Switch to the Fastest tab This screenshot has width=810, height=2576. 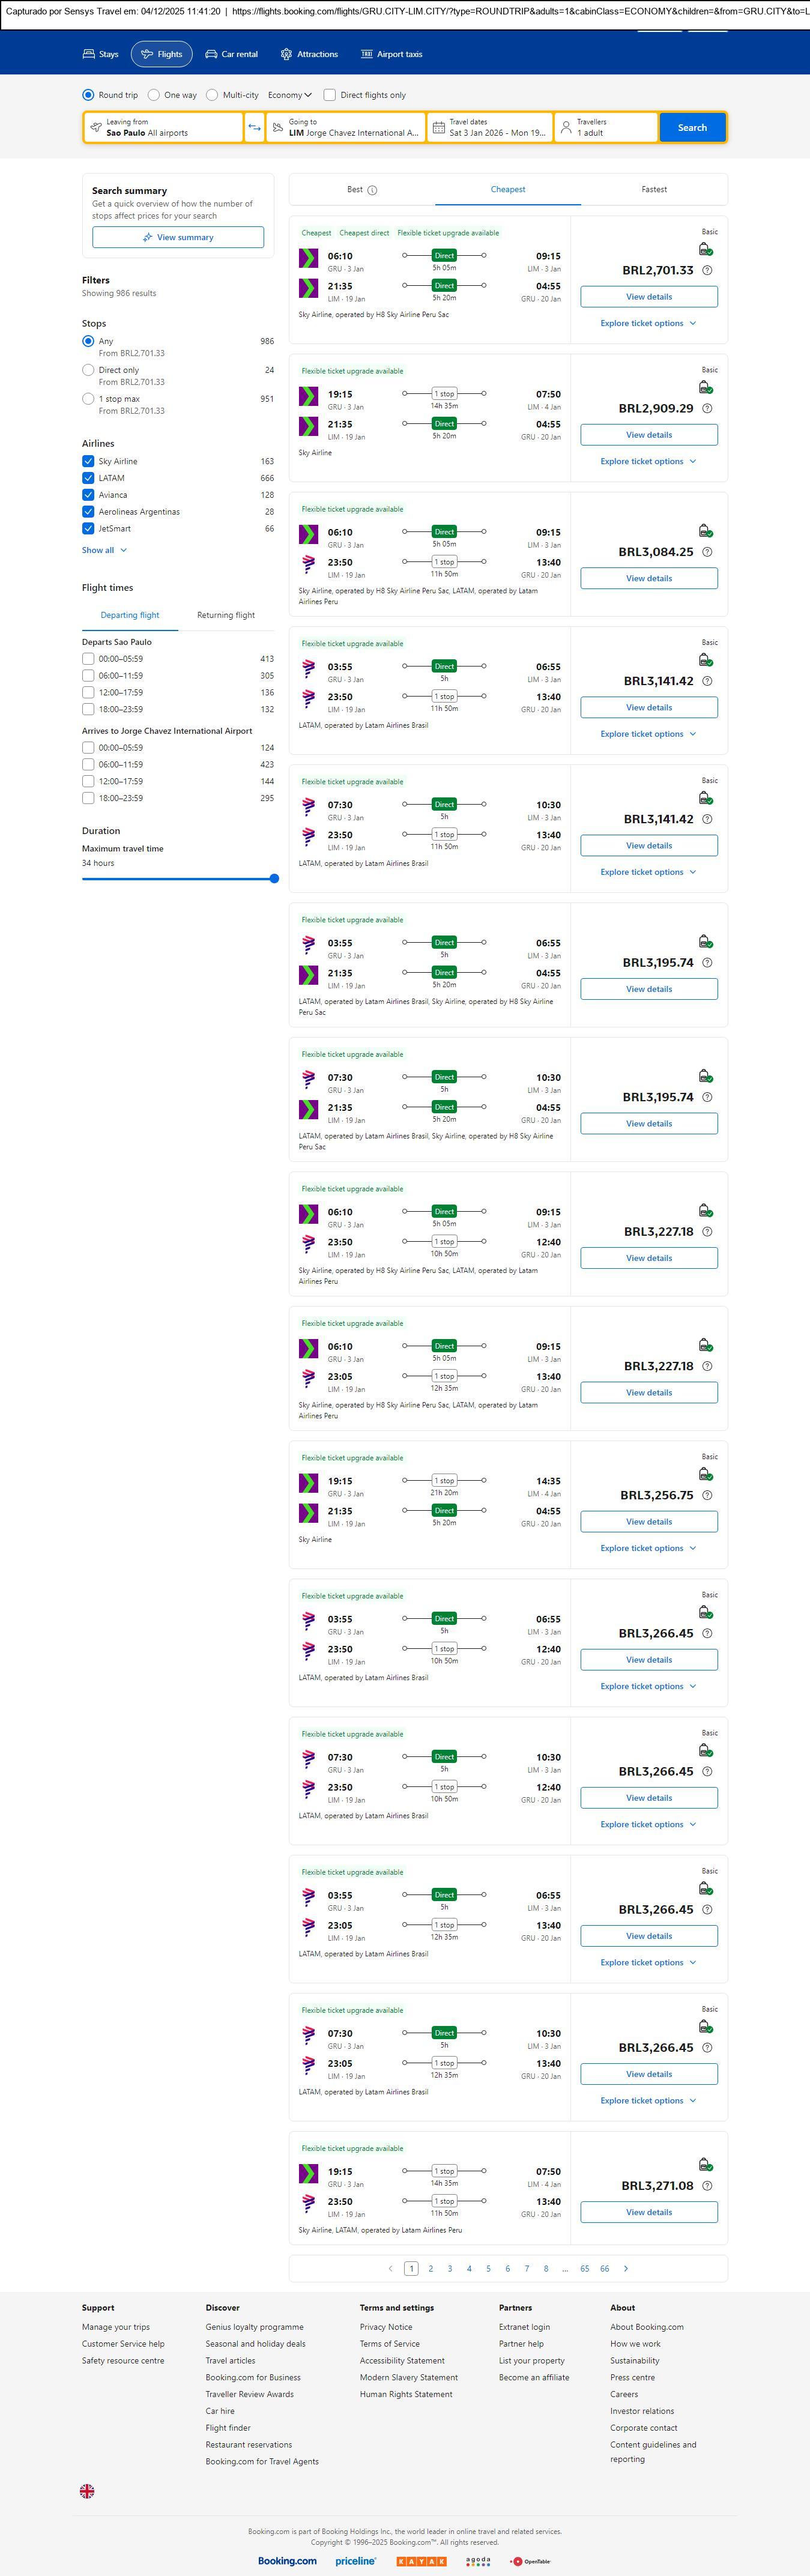tap(654, 189)
